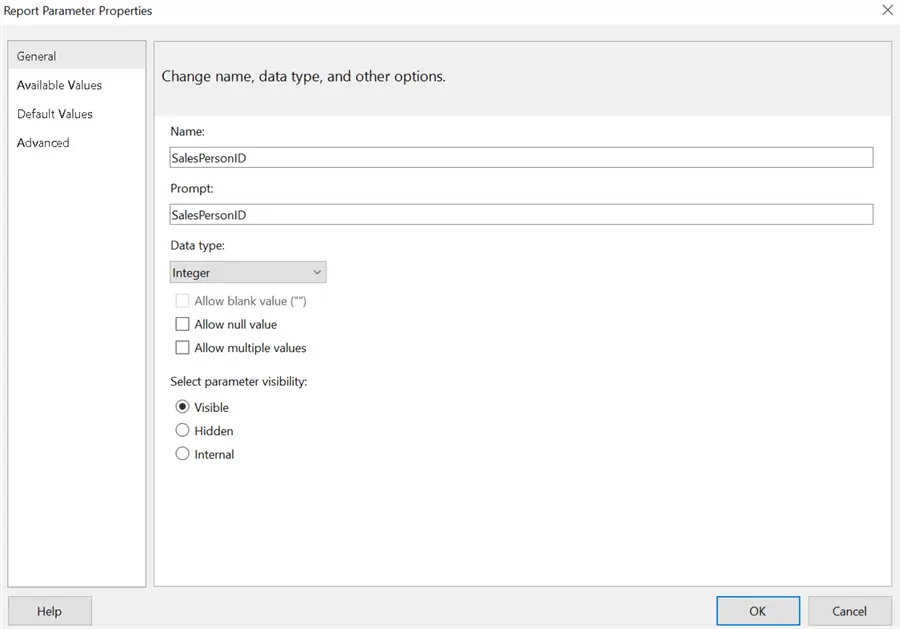This screenshot has width=900, height=629.
Task: Tick the Allow blank value checkbox
Action: pos(182,301)
